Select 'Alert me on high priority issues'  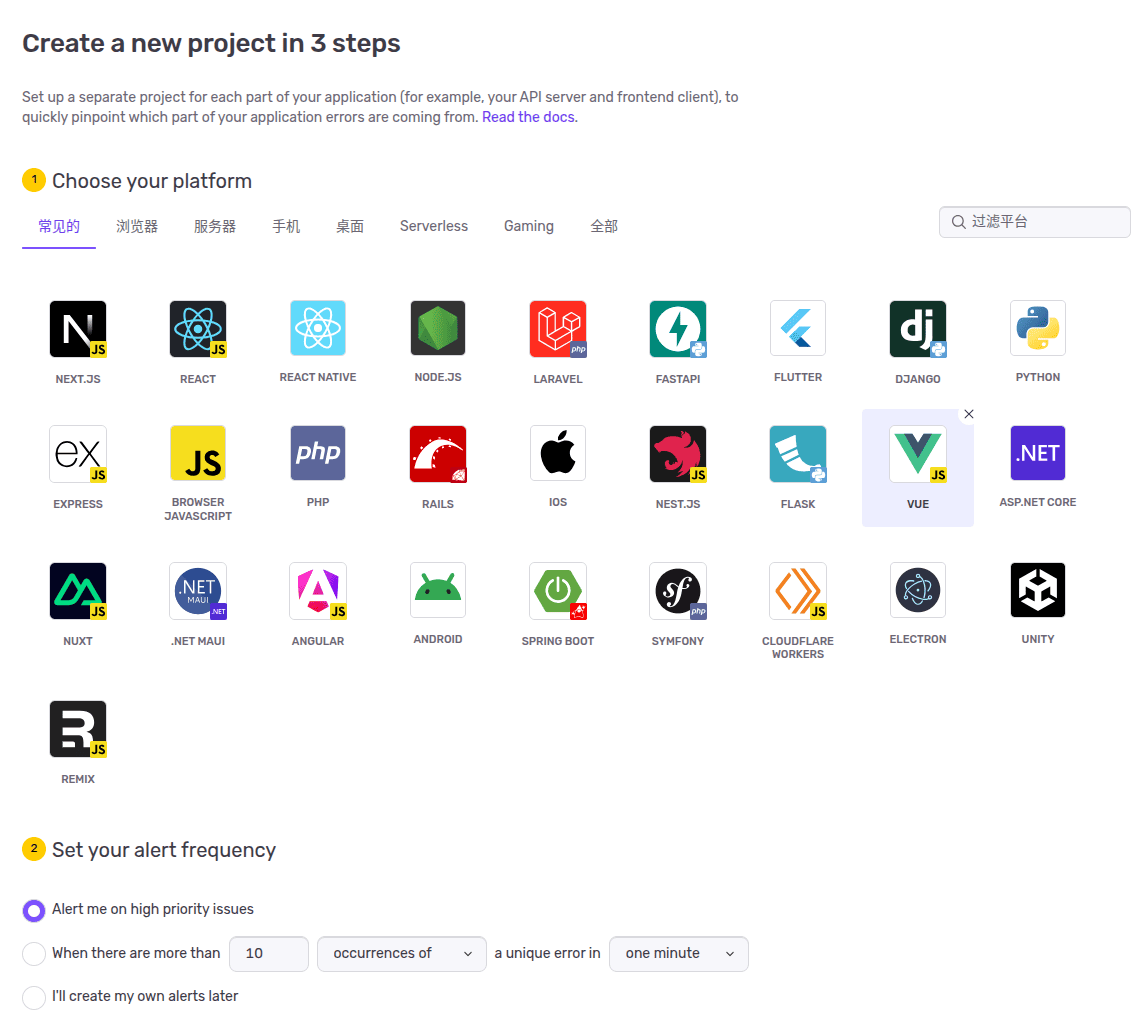coord(35,910)
